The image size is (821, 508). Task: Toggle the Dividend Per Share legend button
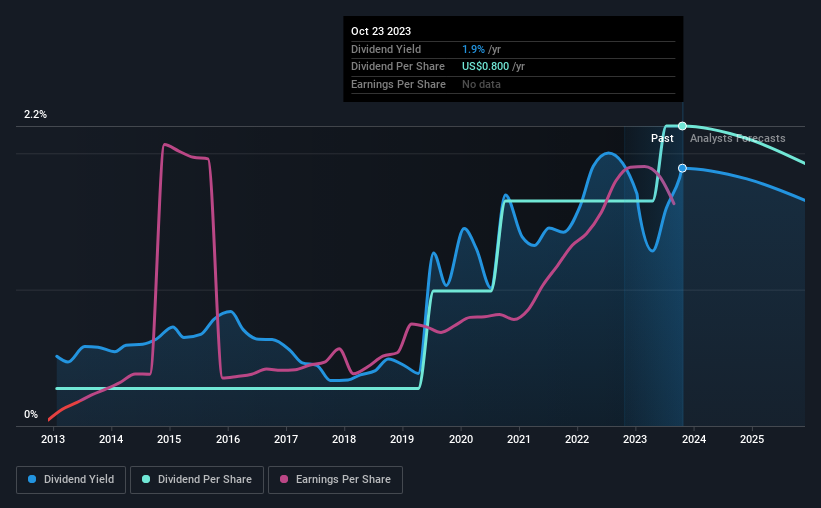[x=197, y=480]
